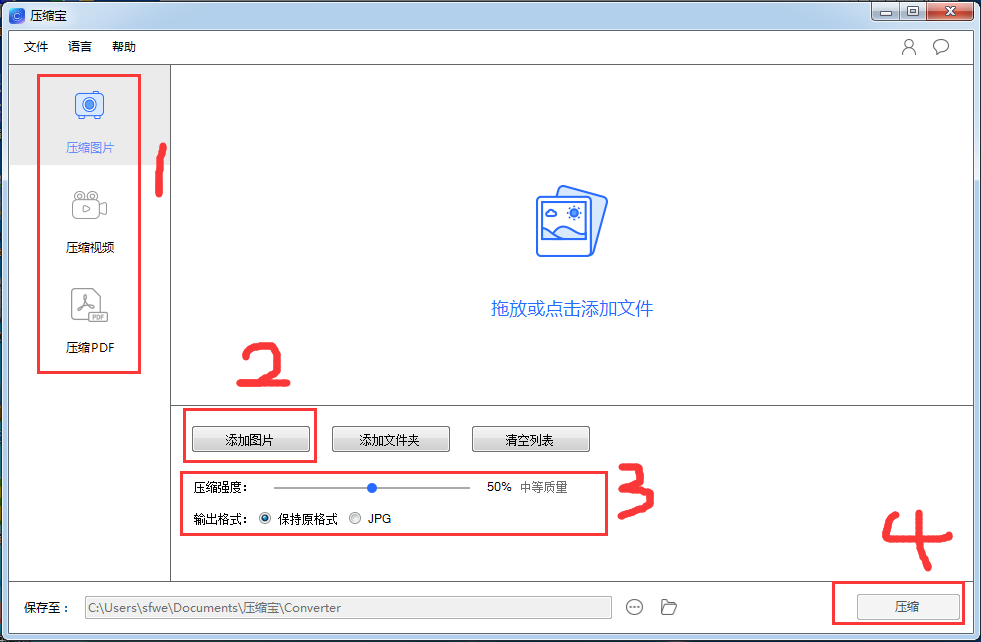Click the 清空列表 button
This screenshot has width=981, height=642.
(531, 439)
